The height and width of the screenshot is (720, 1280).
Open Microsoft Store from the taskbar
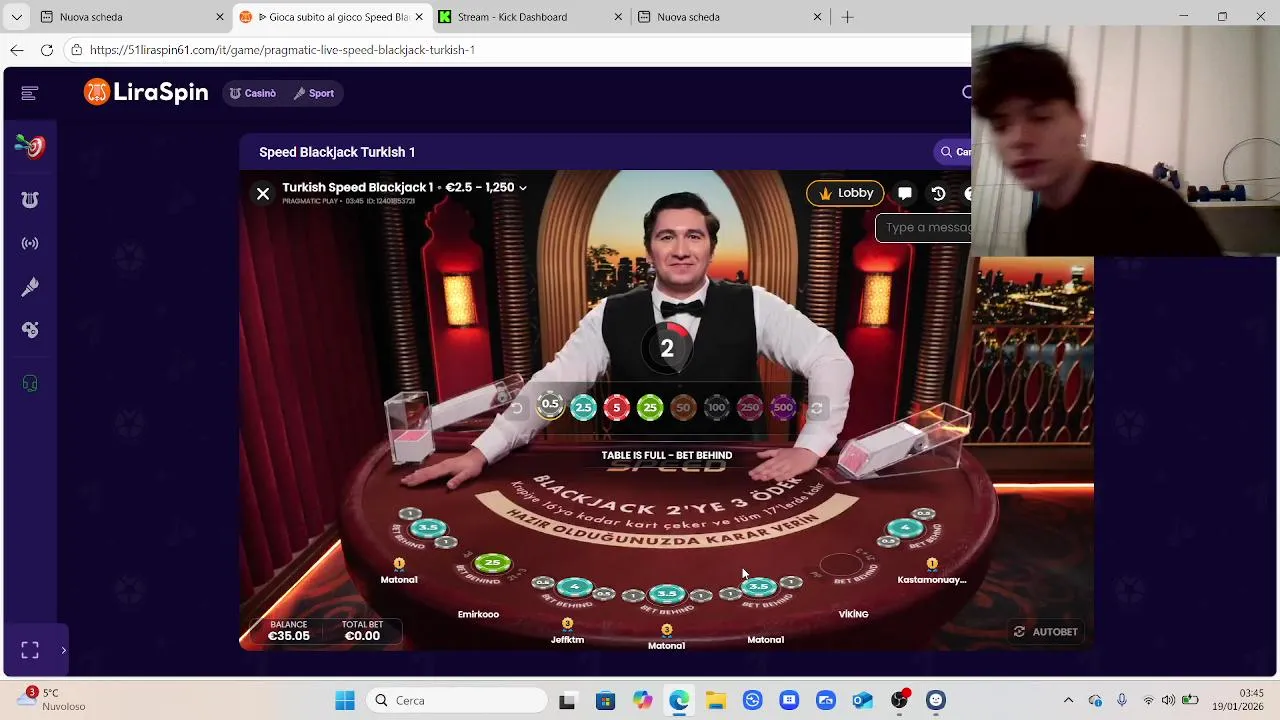[605, 700]
